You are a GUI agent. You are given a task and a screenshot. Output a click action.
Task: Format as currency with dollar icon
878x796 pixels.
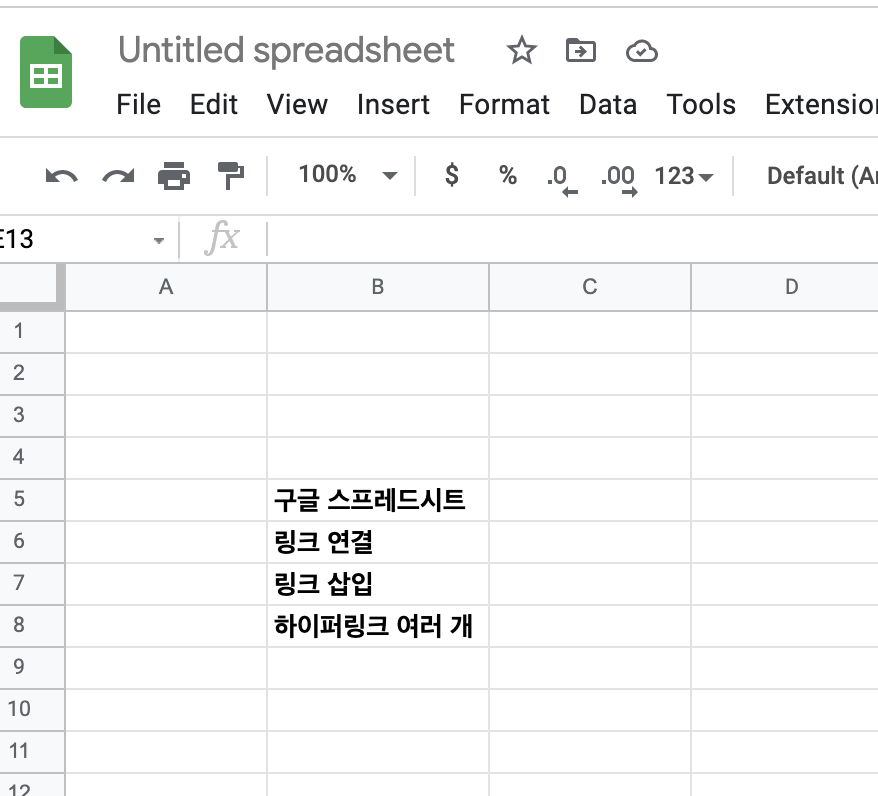pyautogui.click(x=452, y=175)
